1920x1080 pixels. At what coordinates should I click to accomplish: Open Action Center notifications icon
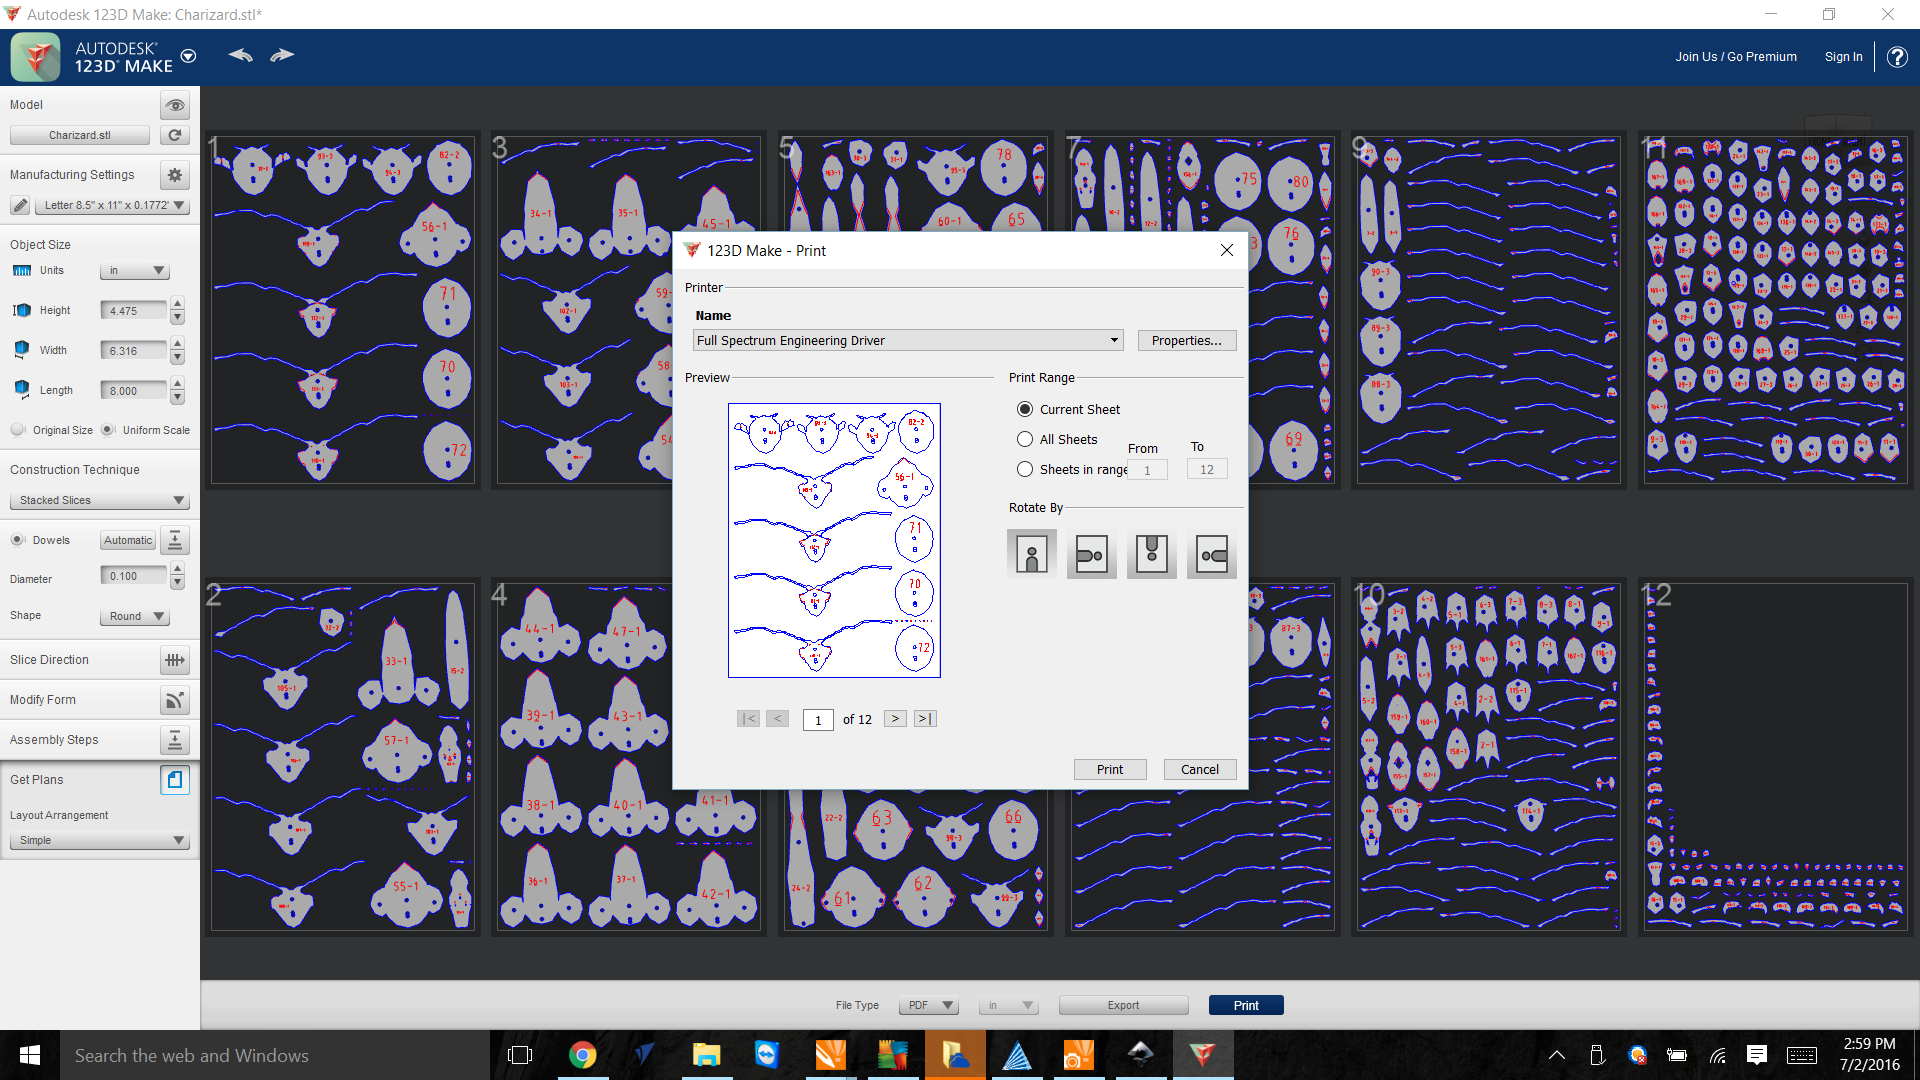pos(1757,1055)
